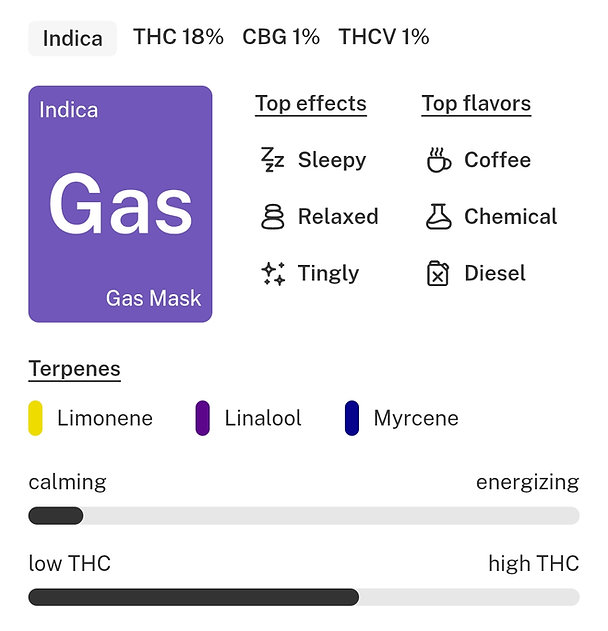Click the CBG 1% label
Screen dimensions: 608x631
coord(281,37)
